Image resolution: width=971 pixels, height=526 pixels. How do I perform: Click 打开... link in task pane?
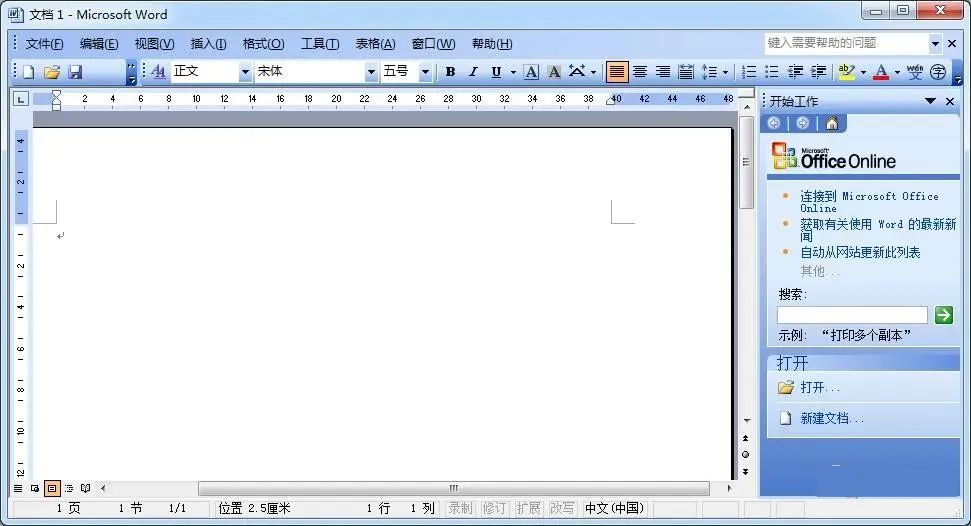pos(820,387)
